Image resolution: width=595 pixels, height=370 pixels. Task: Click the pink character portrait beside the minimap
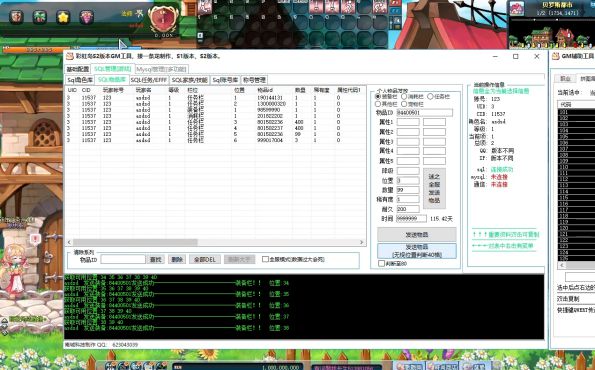click(516, 8)
